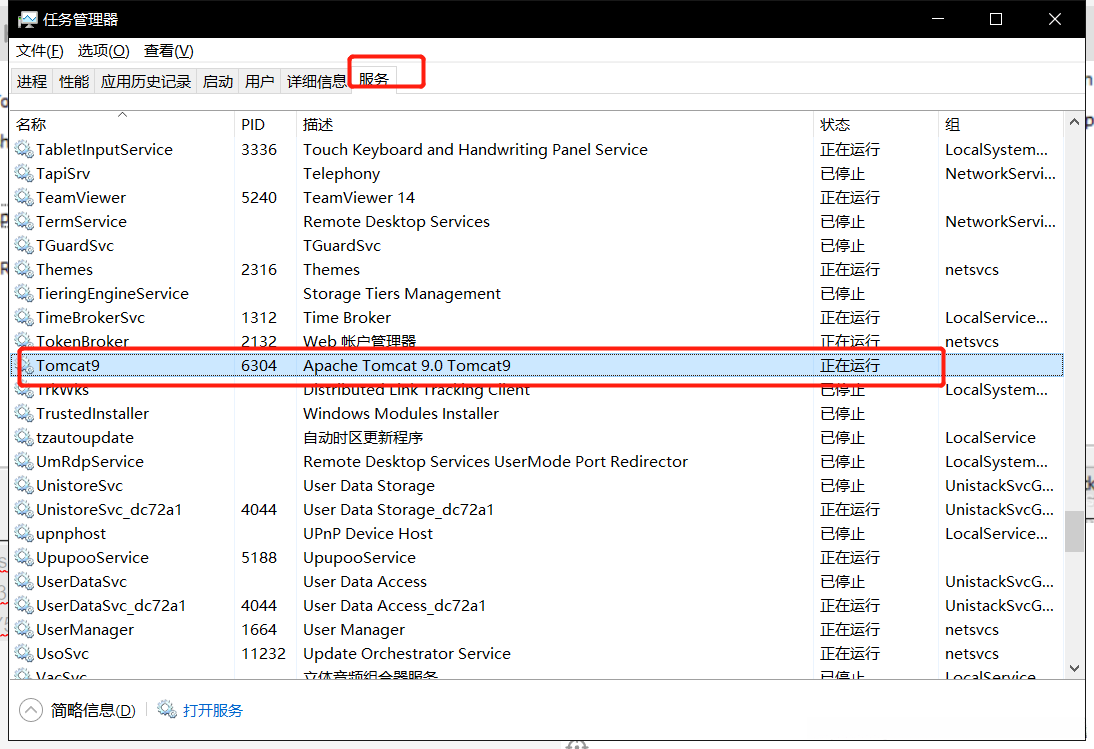Click the gear icon beside TapiSrv
This screenshot has height=749, width=1094.
click(x=24, y=173)
